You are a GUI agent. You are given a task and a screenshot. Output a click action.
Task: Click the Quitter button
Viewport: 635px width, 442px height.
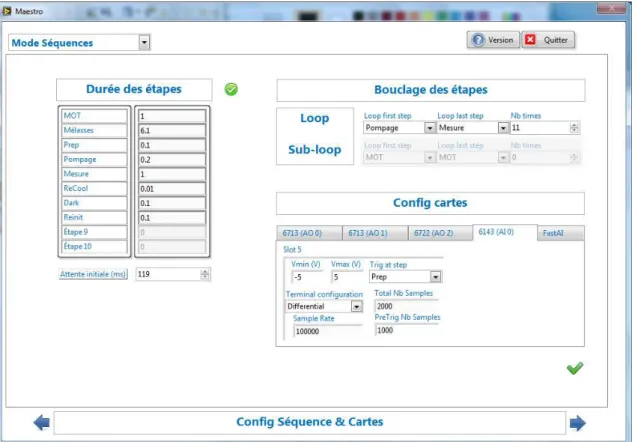pos(548,40)
